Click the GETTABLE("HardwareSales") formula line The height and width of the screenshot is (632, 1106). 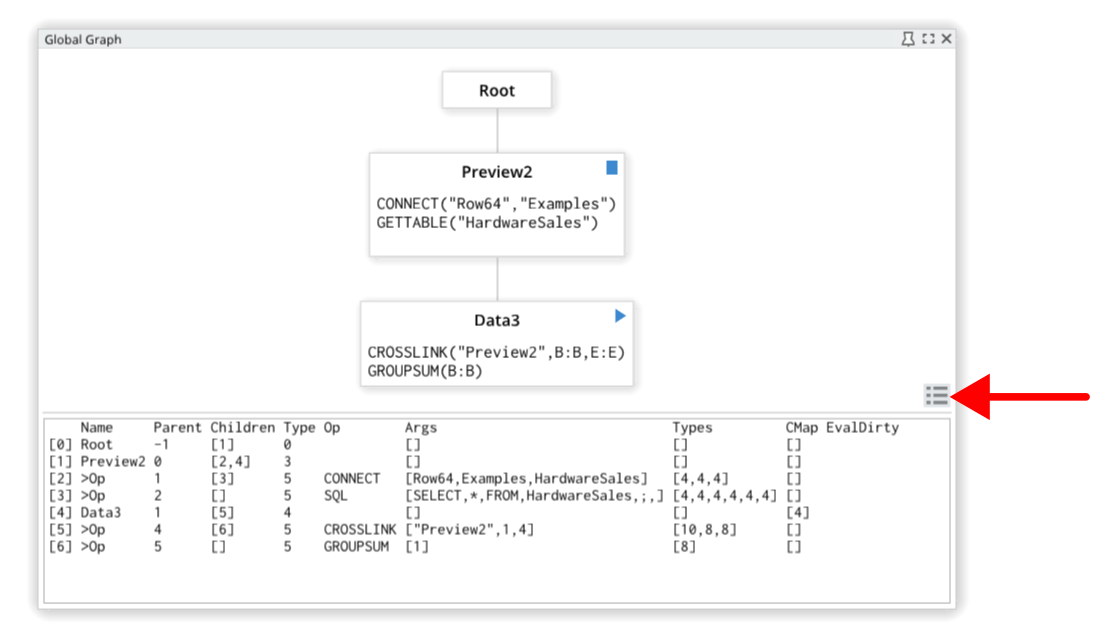[487, 223]
